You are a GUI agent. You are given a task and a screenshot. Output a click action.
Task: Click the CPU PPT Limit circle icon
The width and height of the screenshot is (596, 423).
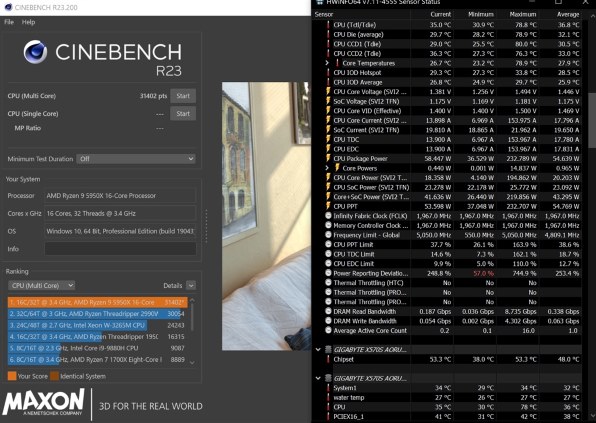(328, 244)
